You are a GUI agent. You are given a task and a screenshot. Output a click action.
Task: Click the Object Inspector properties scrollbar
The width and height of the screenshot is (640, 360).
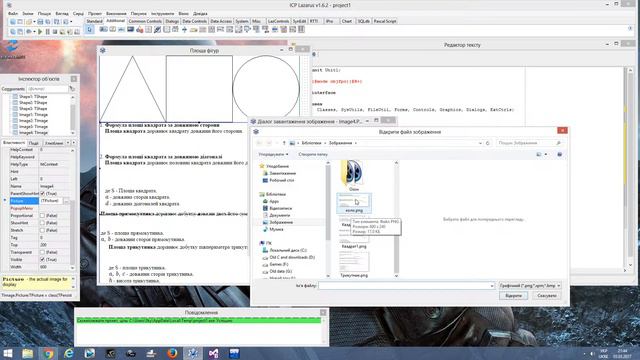point(73,208)
